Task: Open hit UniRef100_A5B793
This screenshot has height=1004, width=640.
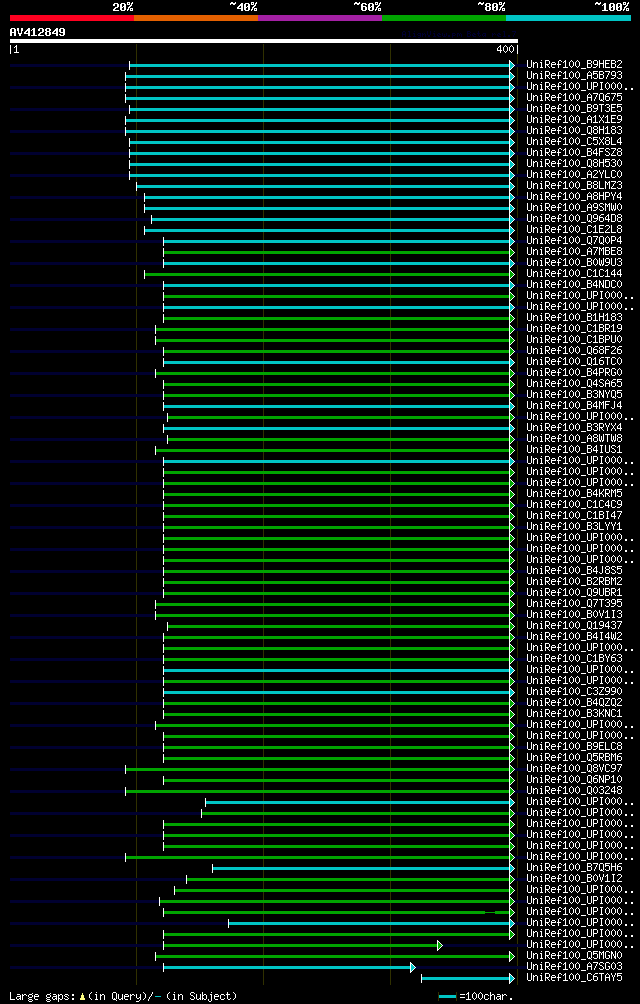Action: pos(573,76)
